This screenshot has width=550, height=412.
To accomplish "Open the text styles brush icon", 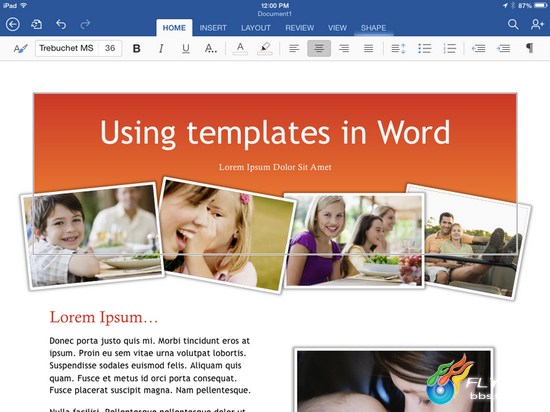I will pyautogui.click(x=20, y=48).
